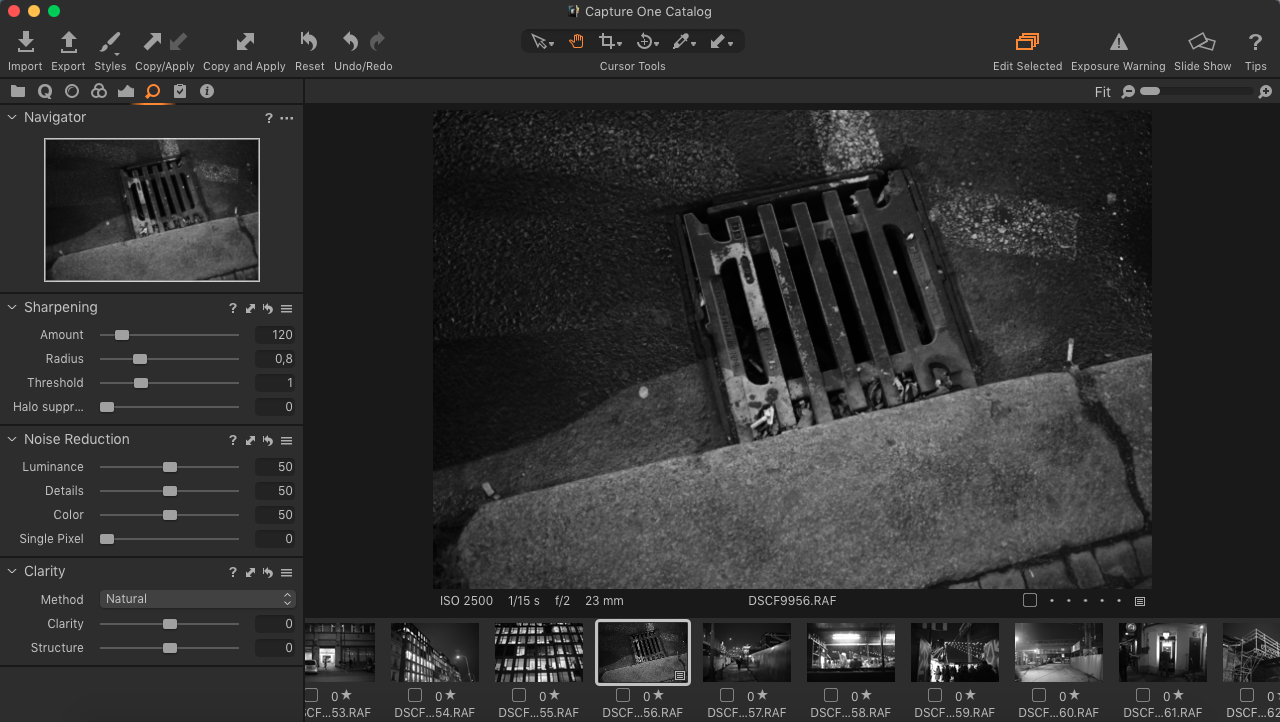Switch to the Metadata info tool tab
Viewport: 1280px width, 722px height.
coord(207,91)
